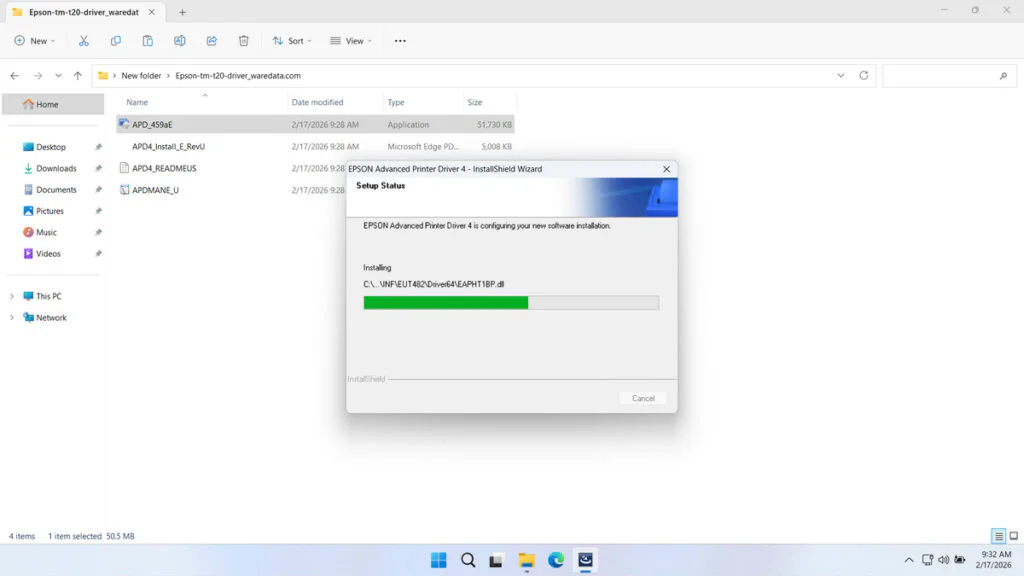The image size is (1024, 576).
Task: Click the Rename icon in the toolbar
Action: click(180, 40)
